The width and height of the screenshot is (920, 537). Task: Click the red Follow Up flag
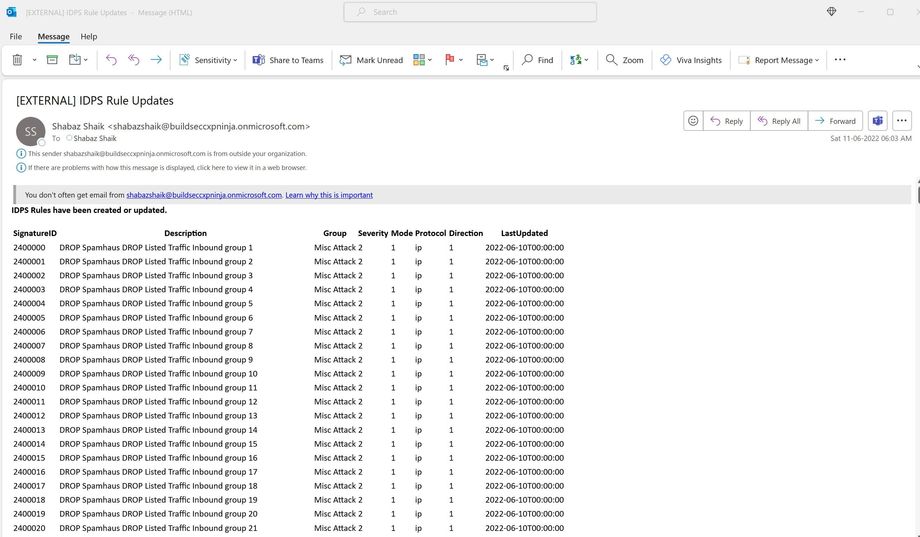point(449,60)
